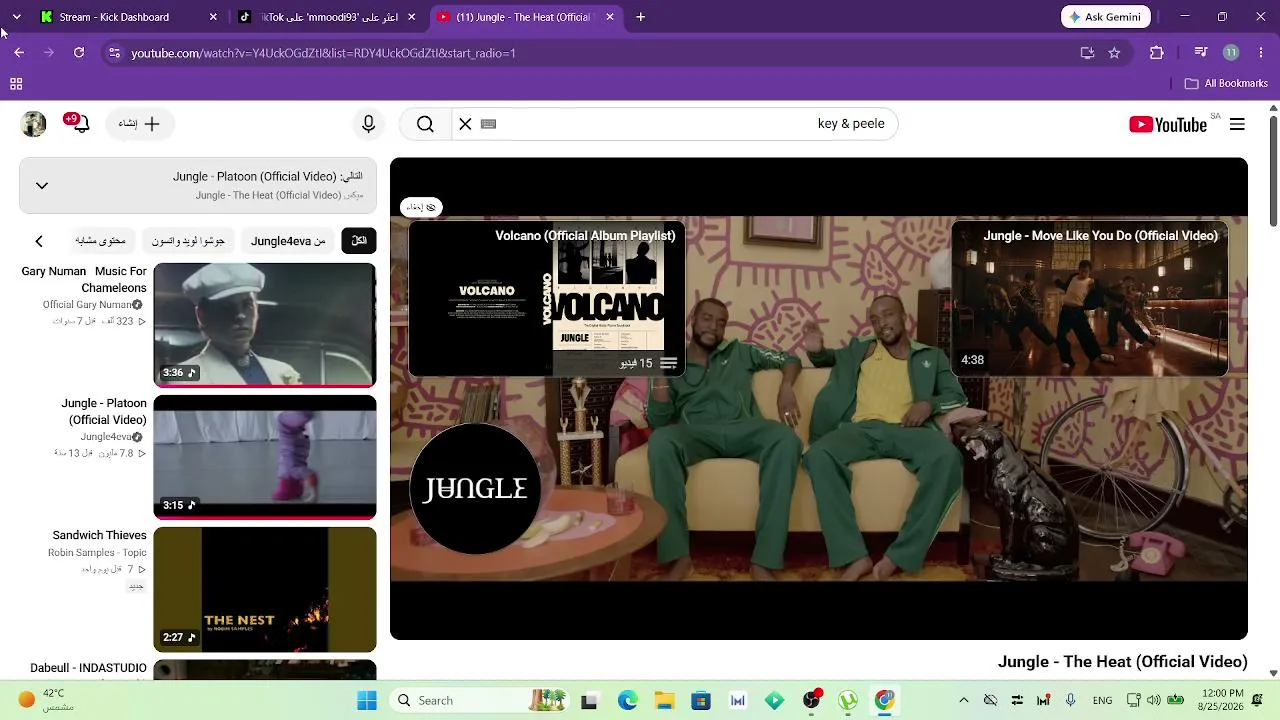Viewport: 1280px width, 720px height.
Task: Open the YouTube hamburger guide menu
Action: coord(1237,124)
